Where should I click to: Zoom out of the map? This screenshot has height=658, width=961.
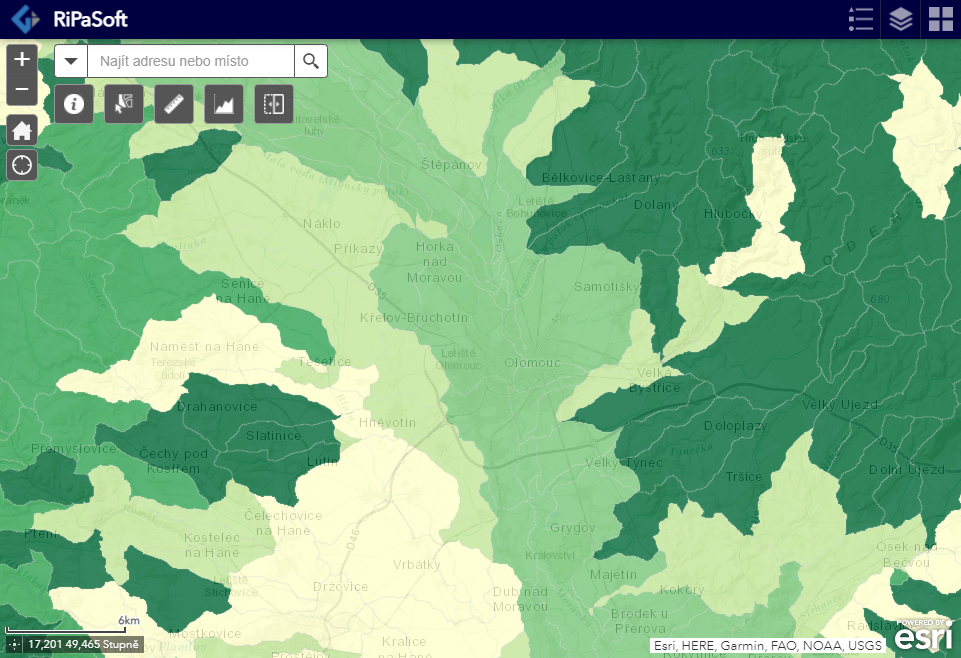tap(22, 89)
